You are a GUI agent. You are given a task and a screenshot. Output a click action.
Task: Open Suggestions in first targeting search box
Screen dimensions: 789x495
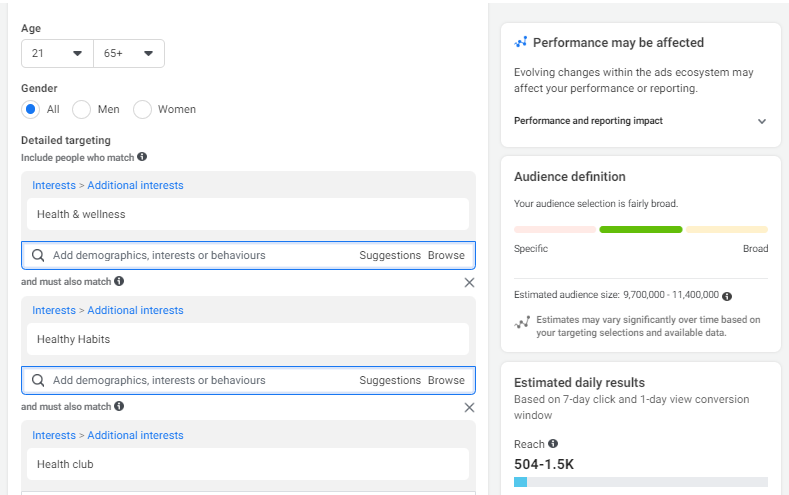390,256
